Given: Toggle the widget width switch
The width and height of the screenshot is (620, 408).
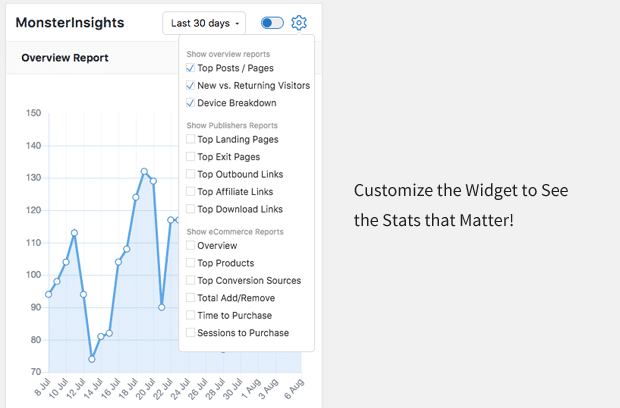Looking at the screenshot, I should [272, 23].
